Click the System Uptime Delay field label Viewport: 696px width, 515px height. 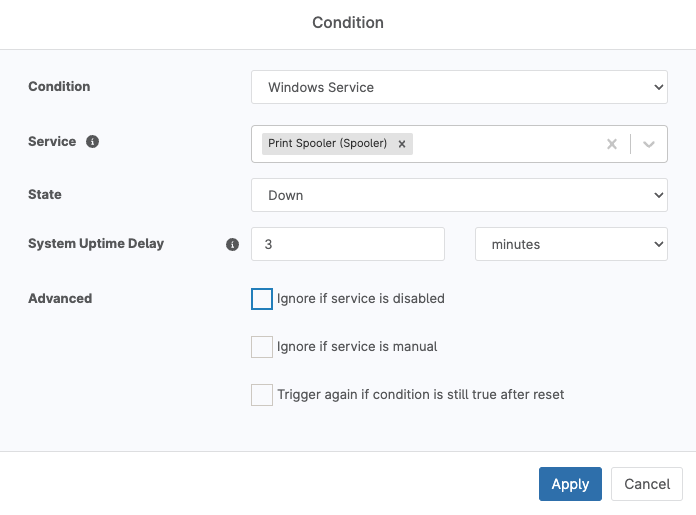pos(96,243)
